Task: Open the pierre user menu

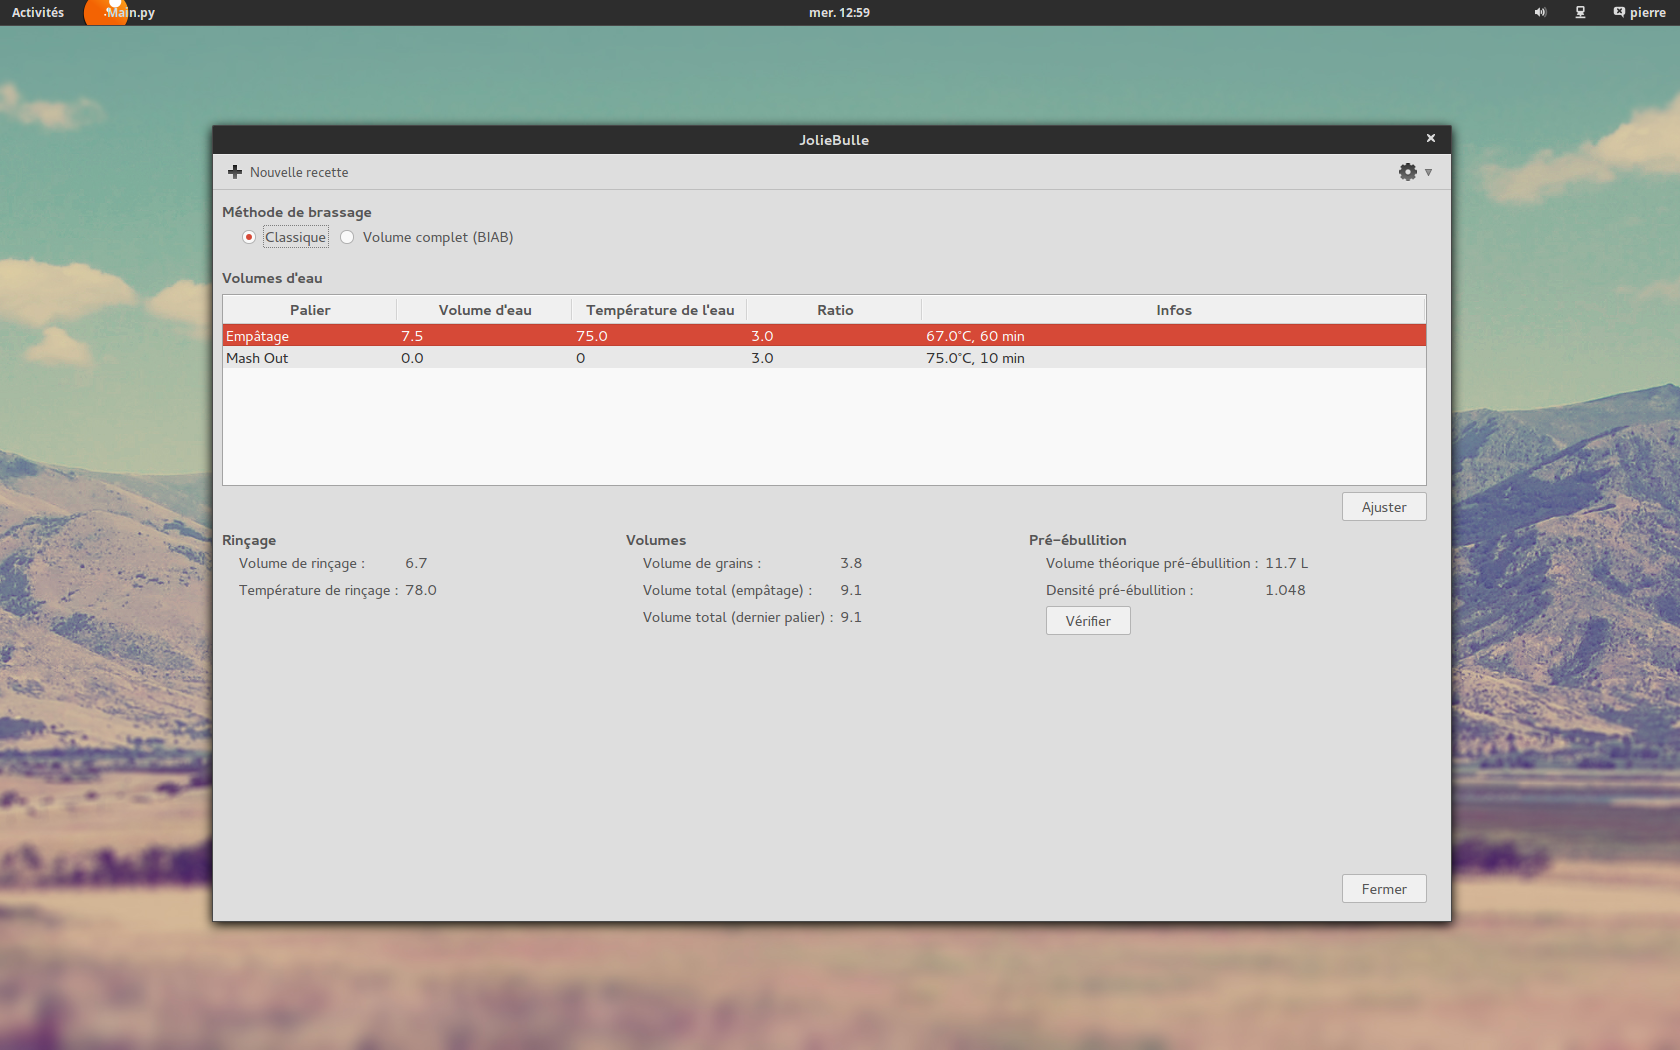Action: point(1639,13)
